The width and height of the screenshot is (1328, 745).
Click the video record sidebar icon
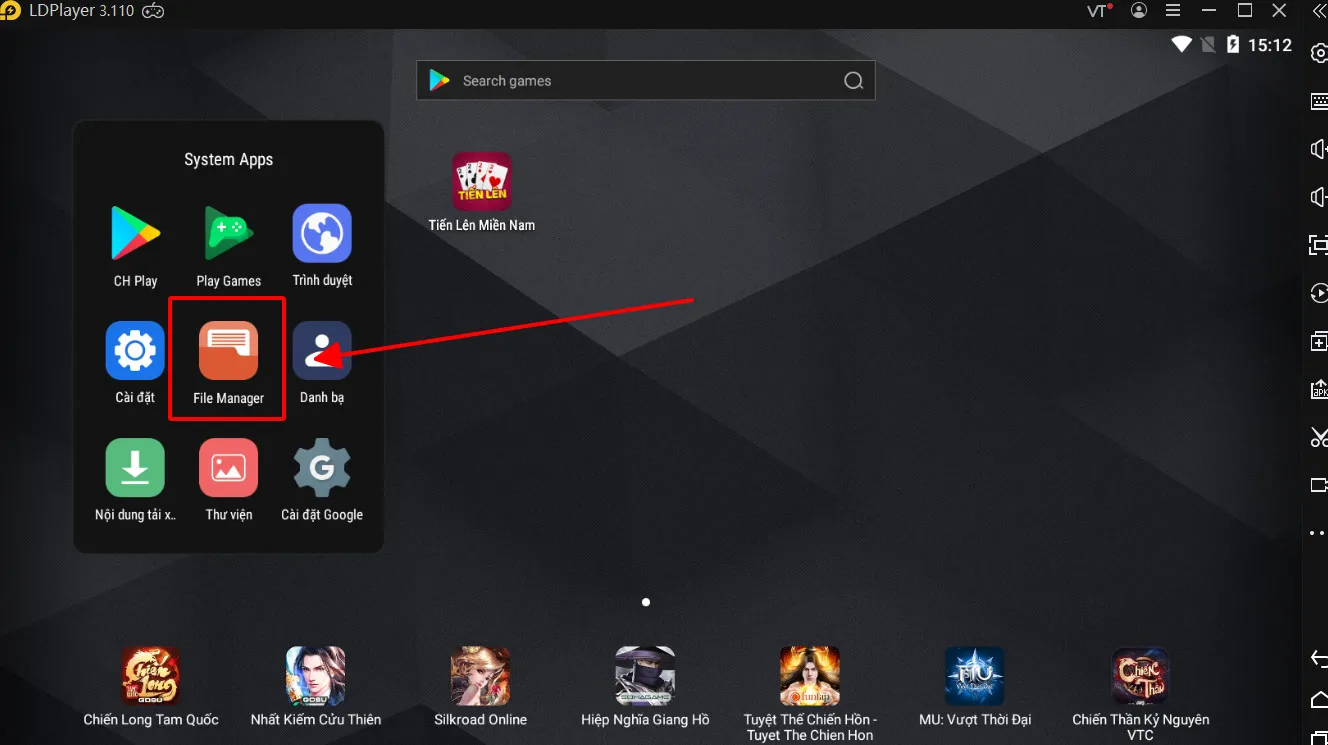coord(1319,485)
